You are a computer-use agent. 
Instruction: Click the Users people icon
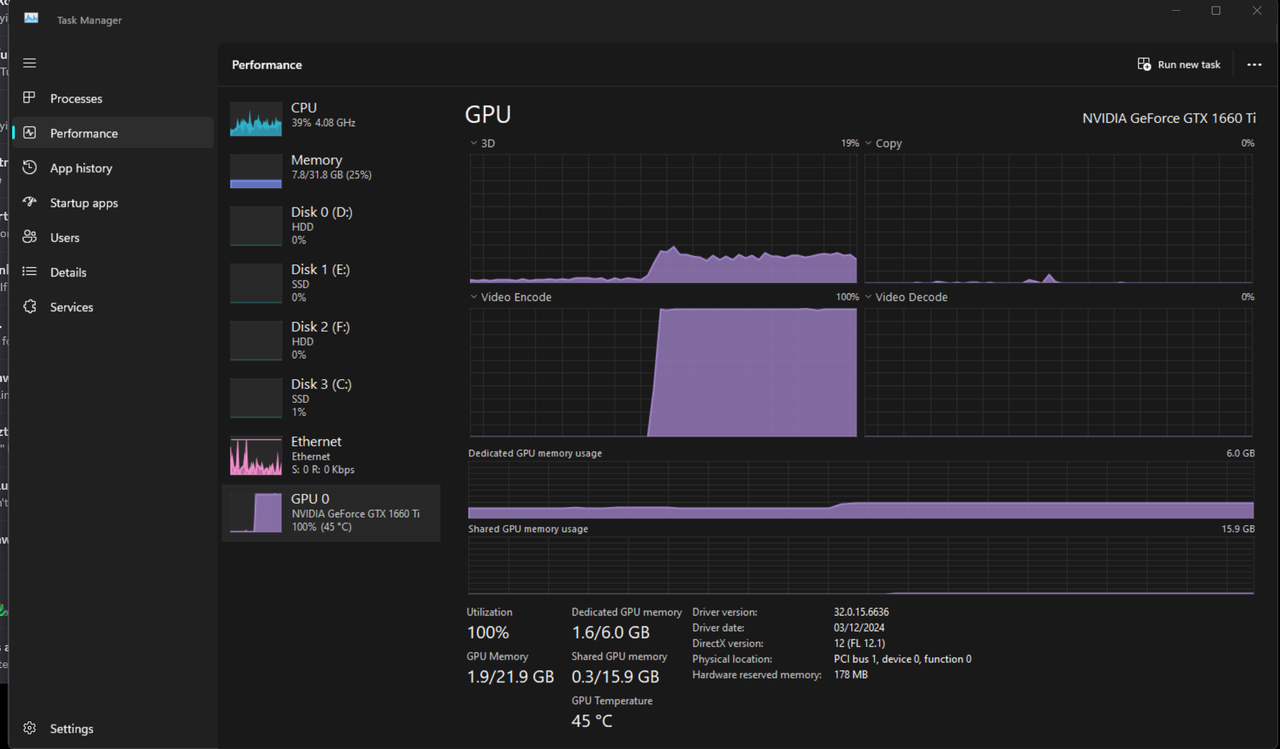pyautogui.click(x=30, y=237)
